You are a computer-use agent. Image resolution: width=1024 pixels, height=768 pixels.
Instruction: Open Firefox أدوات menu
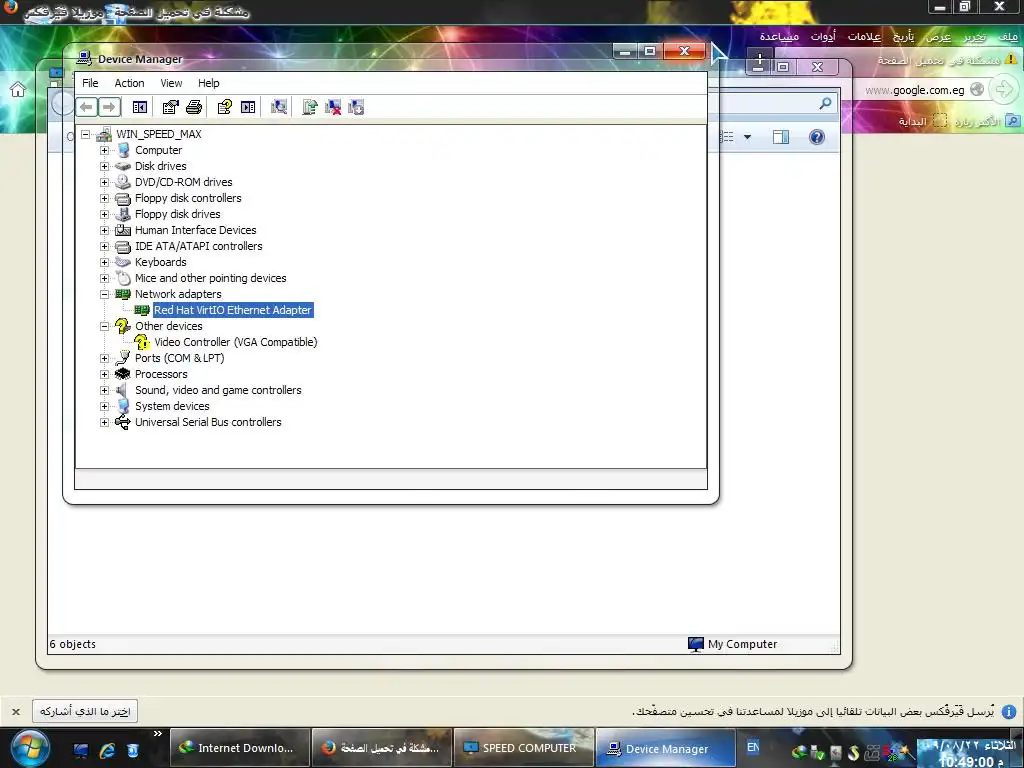[823, 37]
